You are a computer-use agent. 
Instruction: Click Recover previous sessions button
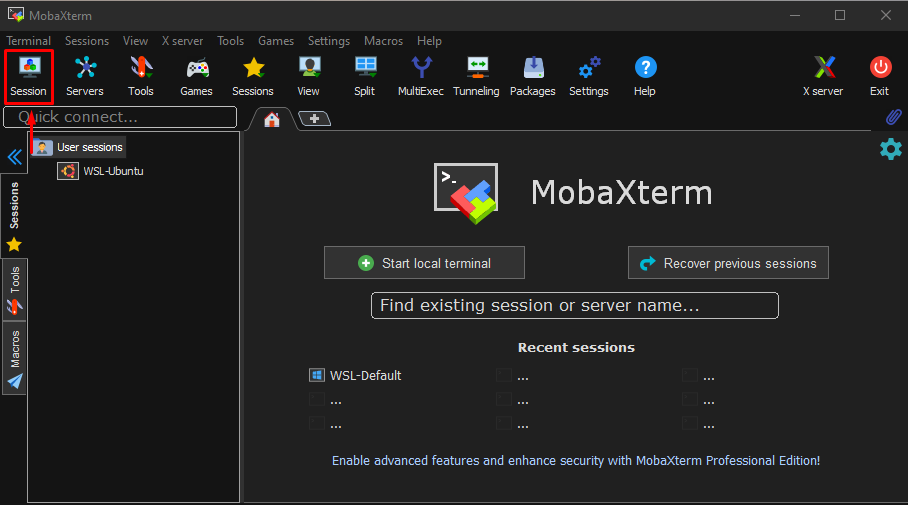728,263
